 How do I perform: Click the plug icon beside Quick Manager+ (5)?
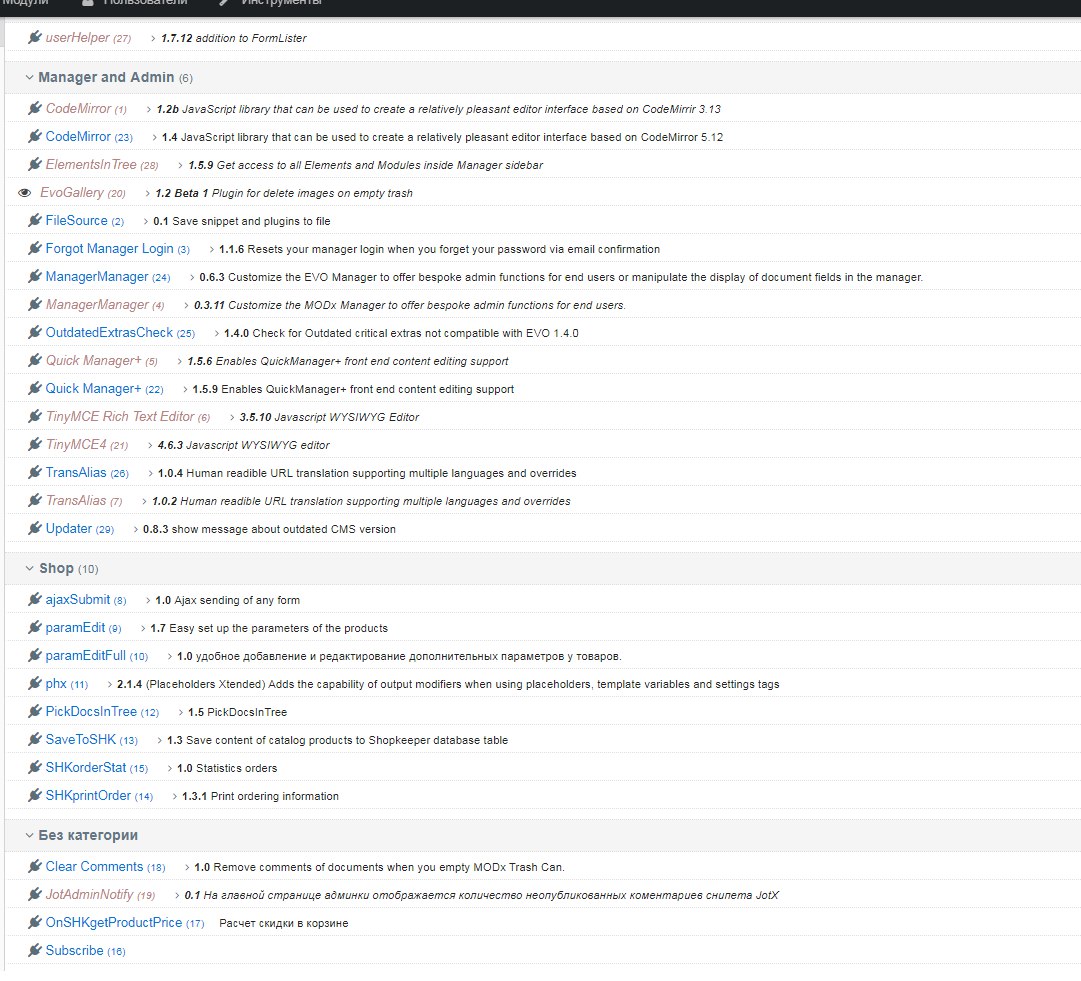34,361
